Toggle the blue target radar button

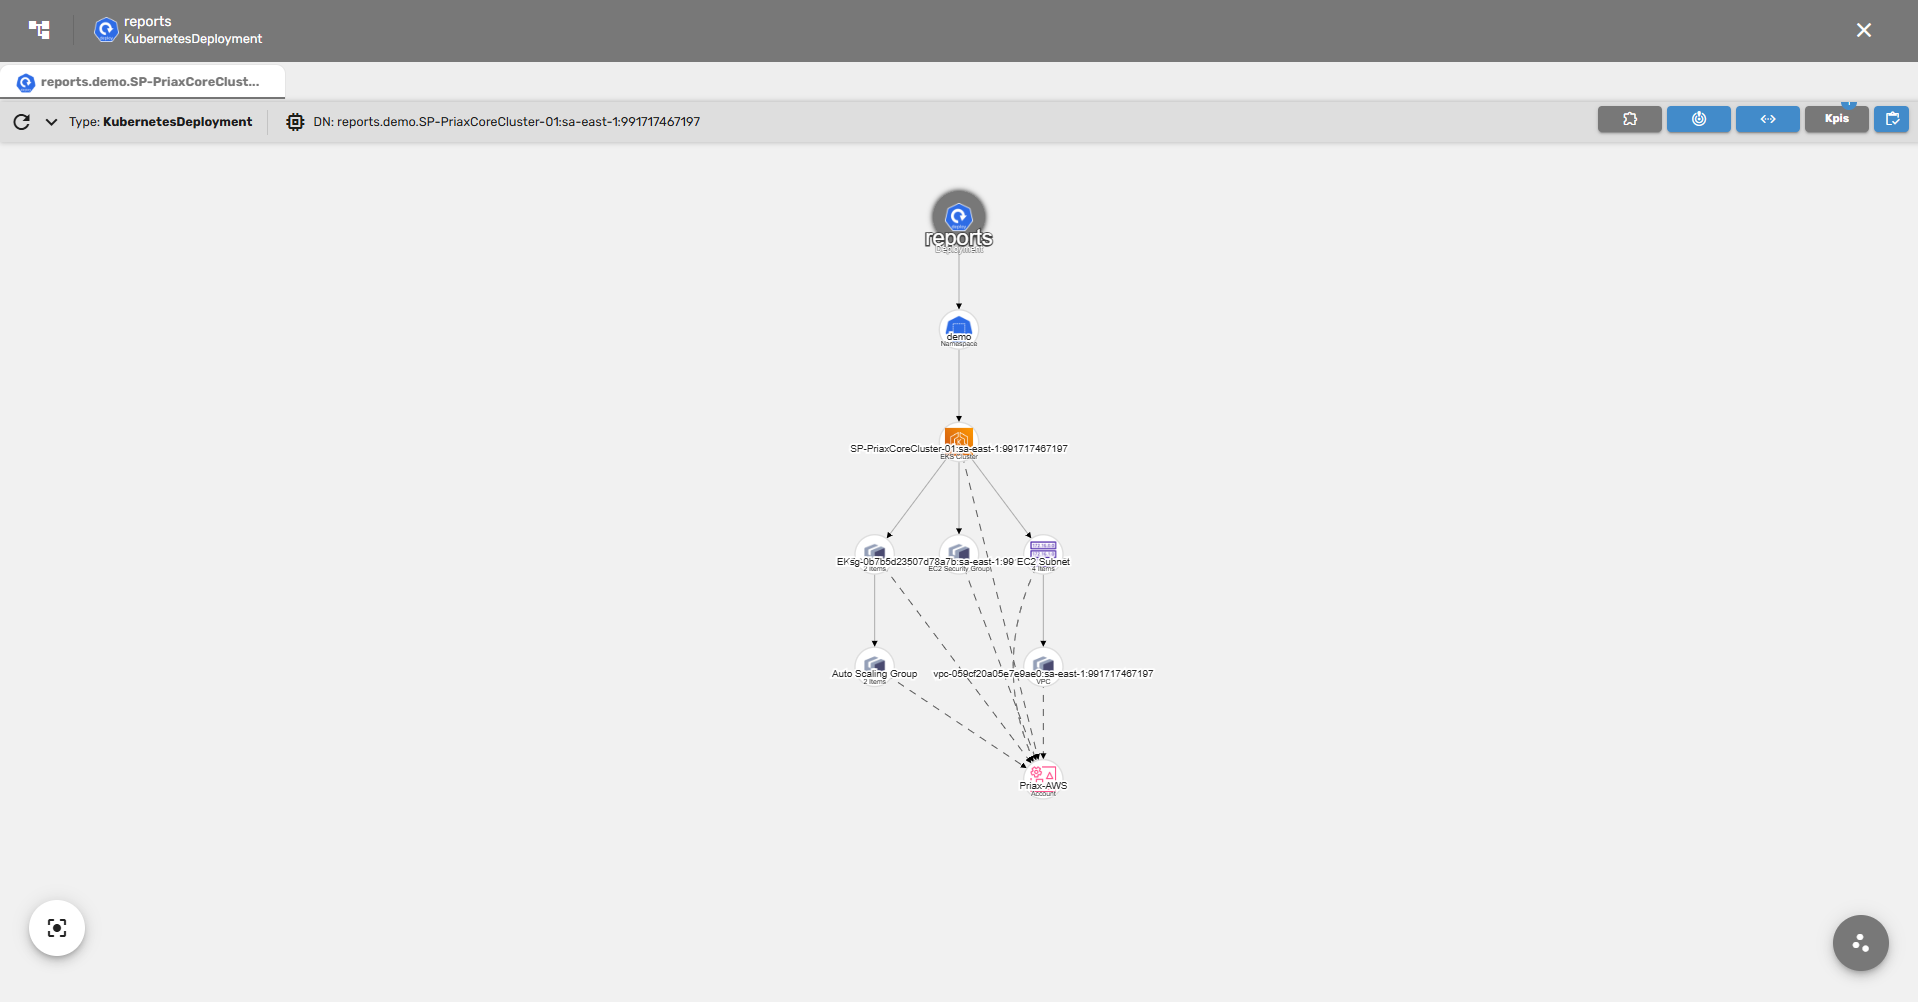[1698, 119]
